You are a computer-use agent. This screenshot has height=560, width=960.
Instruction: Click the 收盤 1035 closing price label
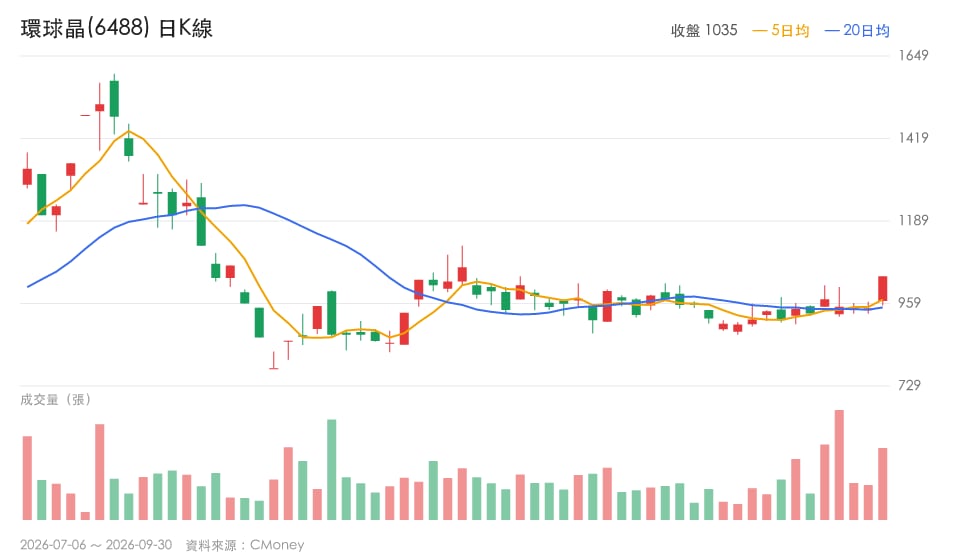[x=704, y=30]
